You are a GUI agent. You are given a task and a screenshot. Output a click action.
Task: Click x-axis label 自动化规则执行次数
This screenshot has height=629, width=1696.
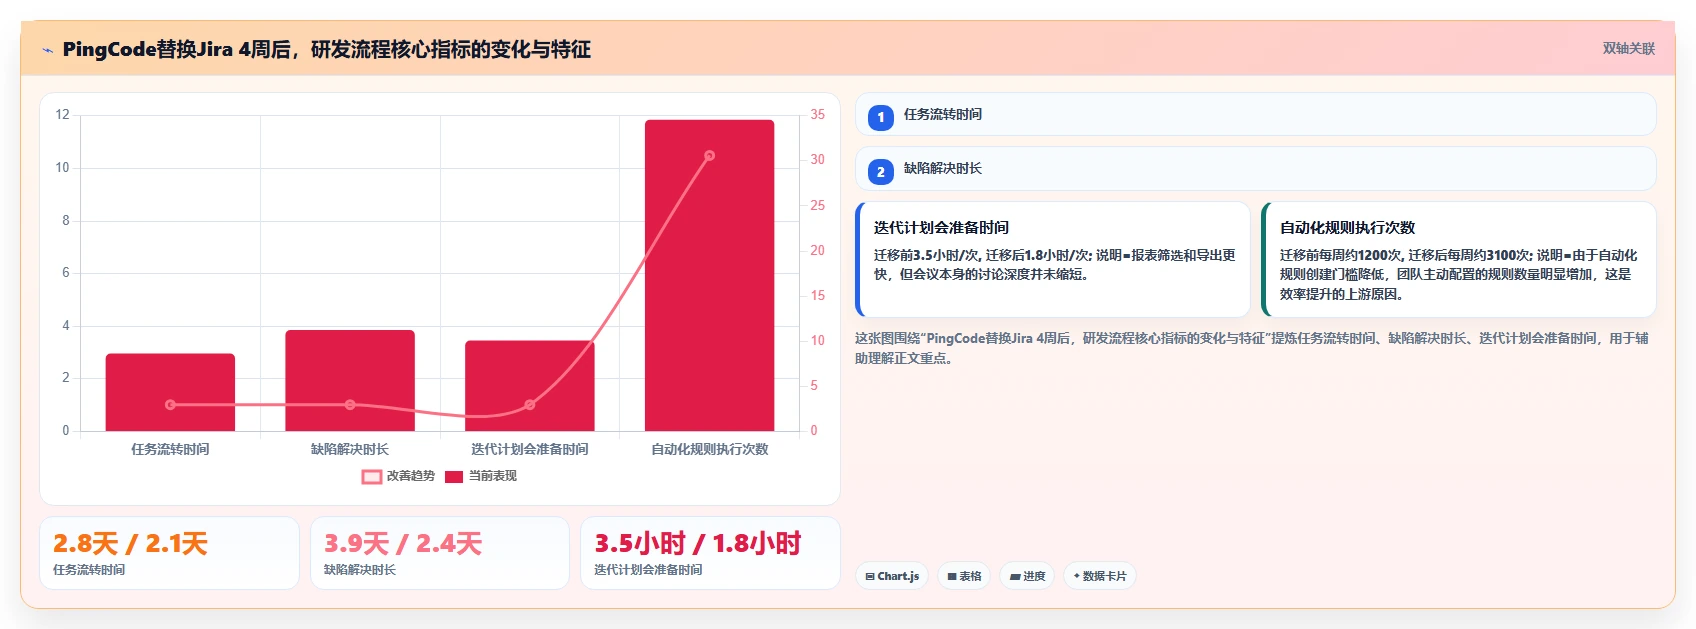[710, 450]
